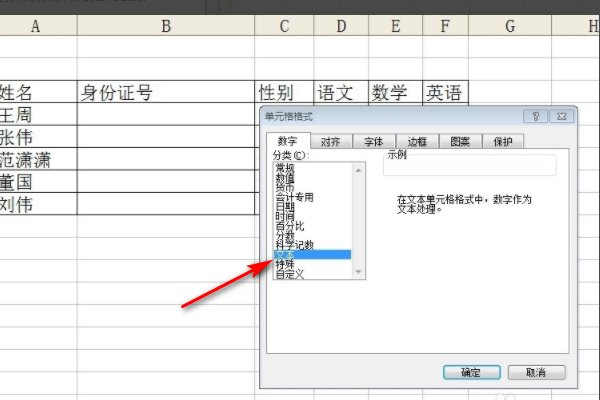Switch to the 数字 tab

[x=288, y=141]
